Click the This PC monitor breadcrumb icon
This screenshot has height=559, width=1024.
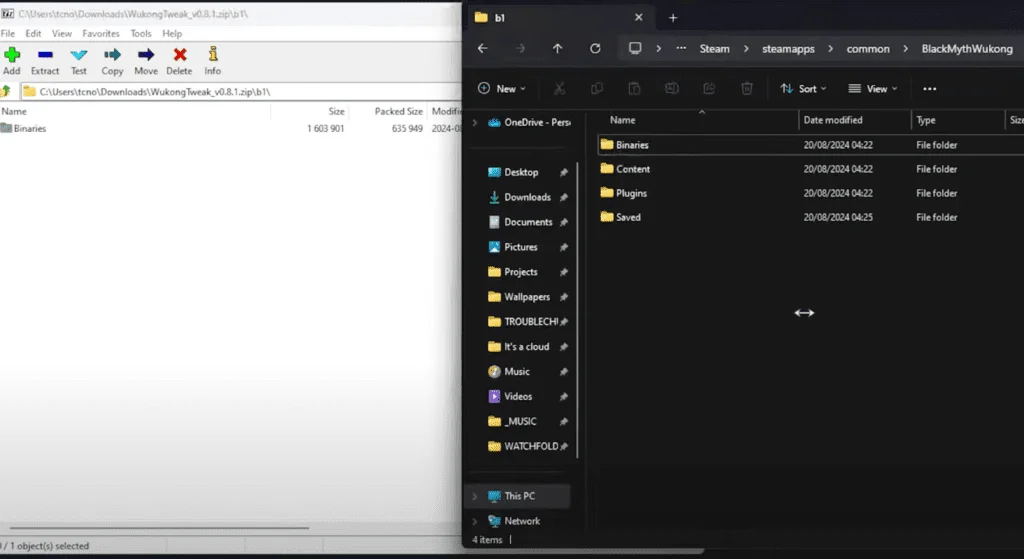tap(635, 48)
